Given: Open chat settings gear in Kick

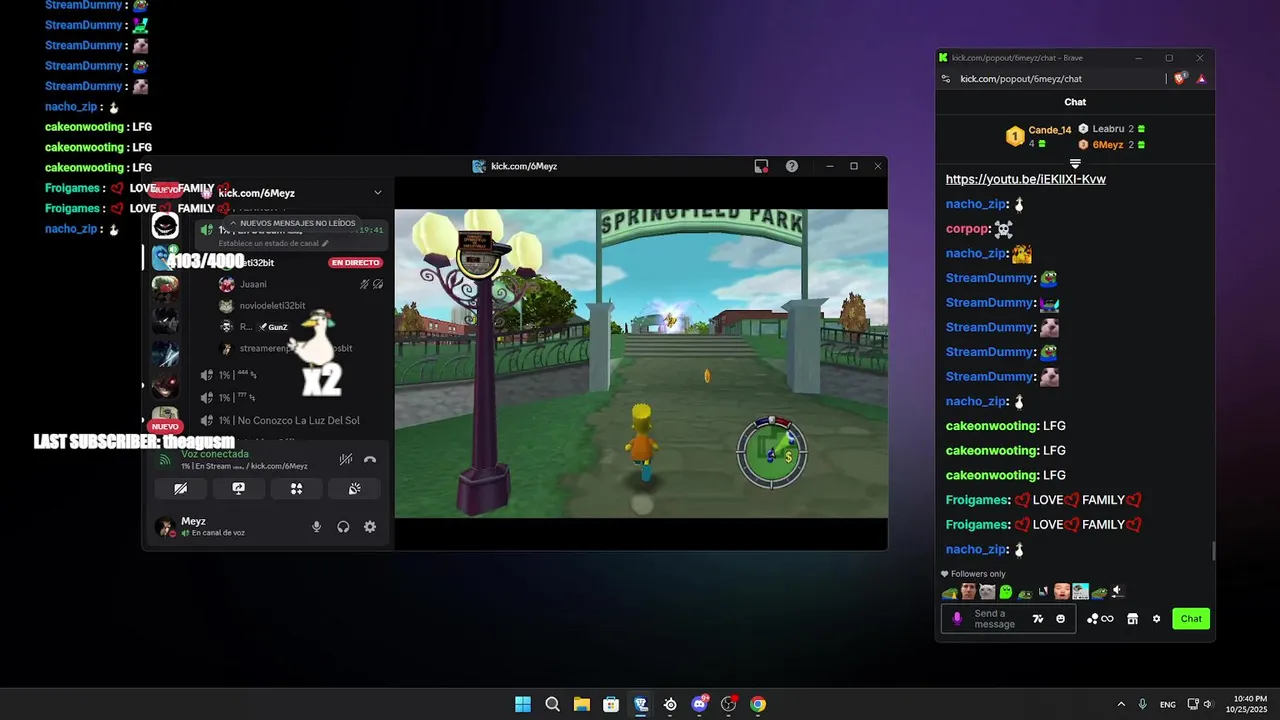Looking at the screenshot, I should (1156, 619).
